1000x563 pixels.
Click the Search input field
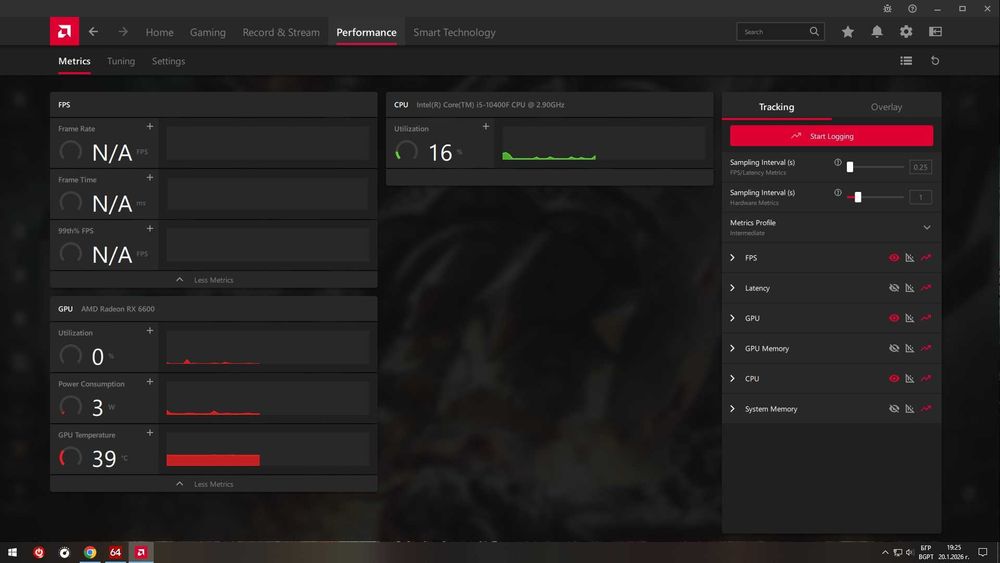click(x=781, y=32)
